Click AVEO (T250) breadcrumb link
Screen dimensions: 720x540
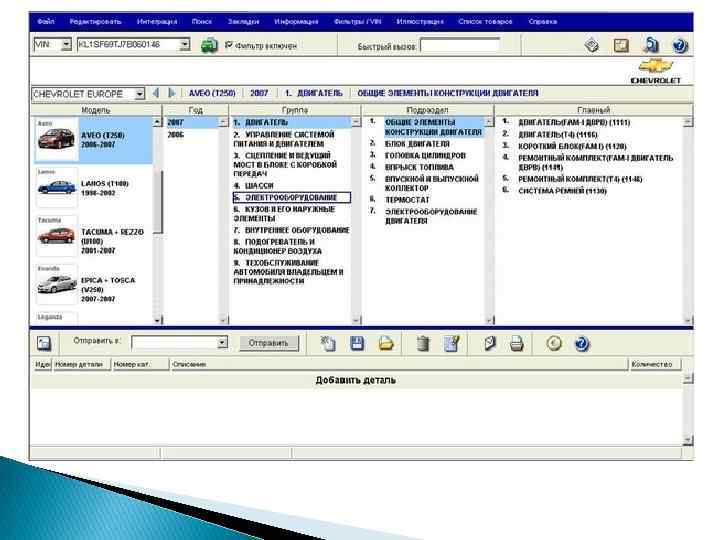coord(212,93)
